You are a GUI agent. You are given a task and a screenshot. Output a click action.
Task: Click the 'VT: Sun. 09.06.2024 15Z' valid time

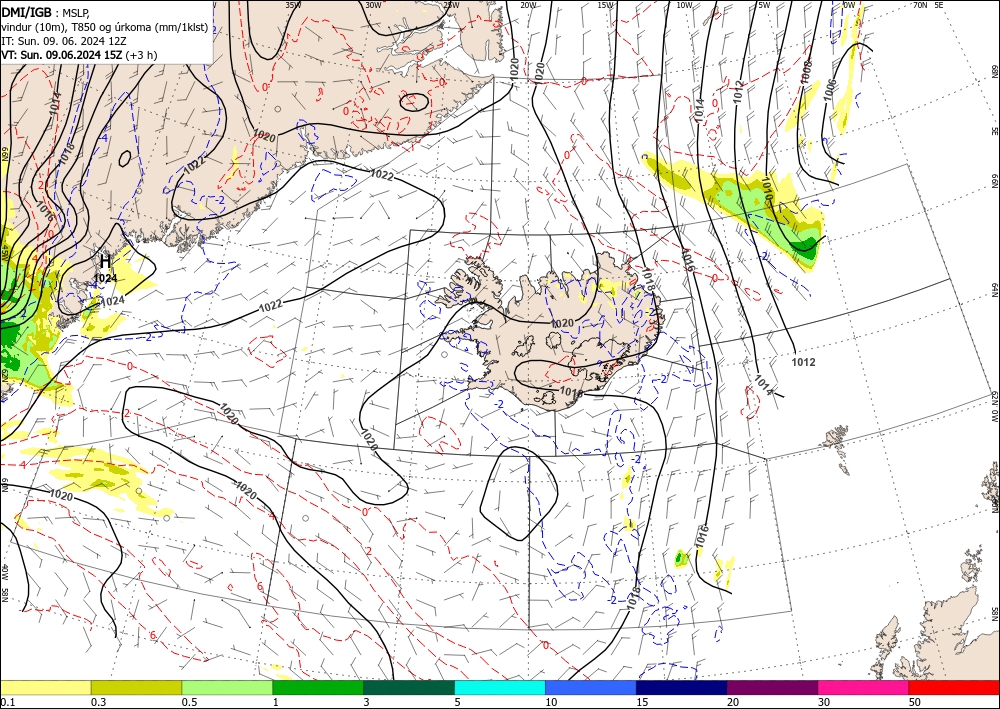coord(62,55)
